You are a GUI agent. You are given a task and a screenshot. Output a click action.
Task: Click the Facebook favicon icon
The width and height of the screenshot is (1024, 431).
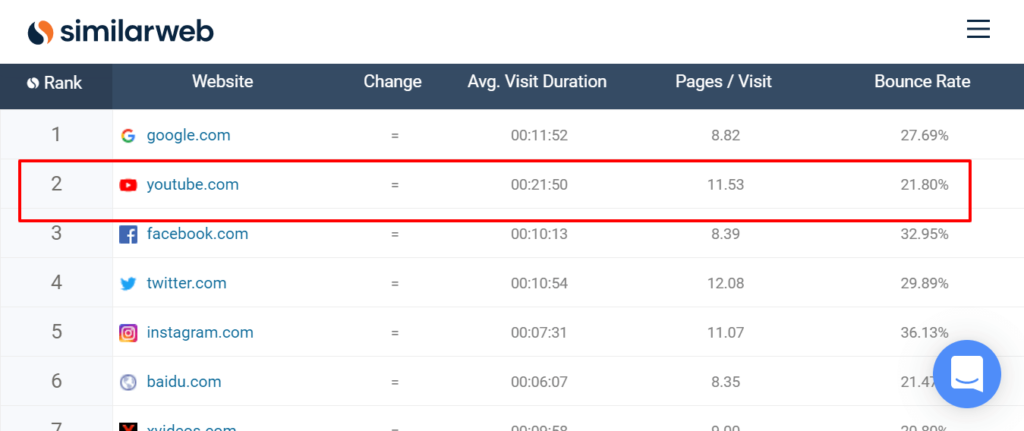[x=128, y=235]
